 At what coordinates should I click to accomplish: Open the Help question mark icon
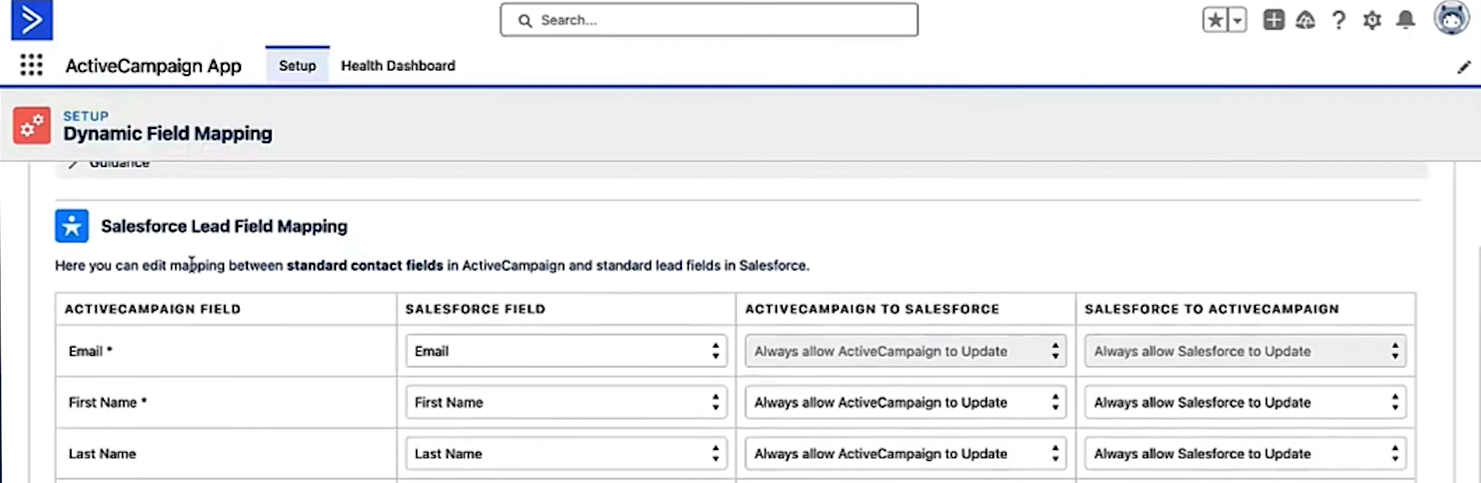click(1339, 20)
